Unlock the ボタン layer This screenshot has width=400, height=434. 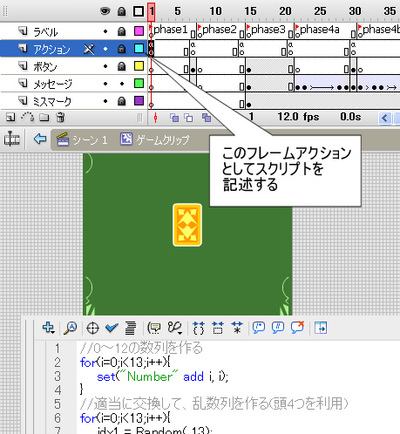point(122,66)
